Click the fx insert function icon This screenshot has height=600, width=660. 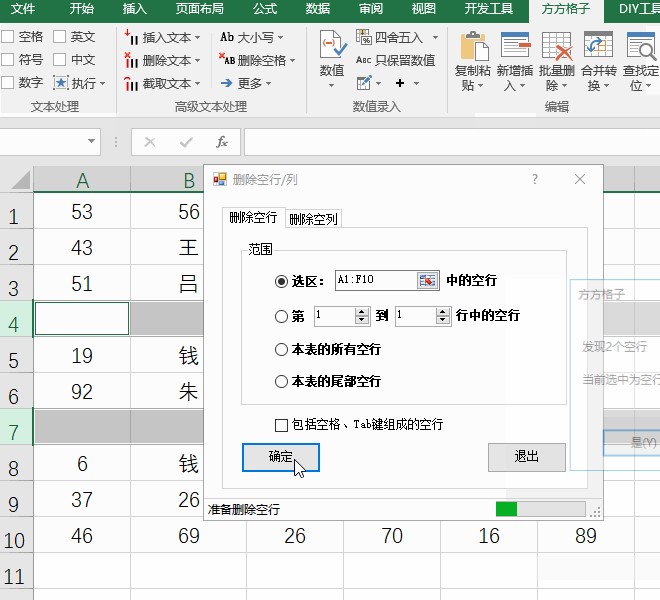[x=222, y=142]
